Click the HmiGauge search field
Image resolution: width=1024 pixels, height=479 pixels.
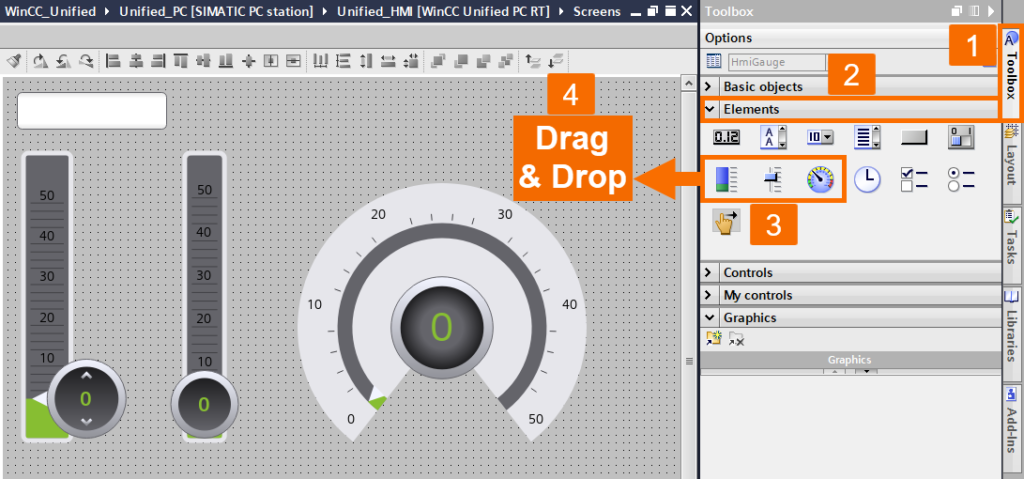(776, 62)
